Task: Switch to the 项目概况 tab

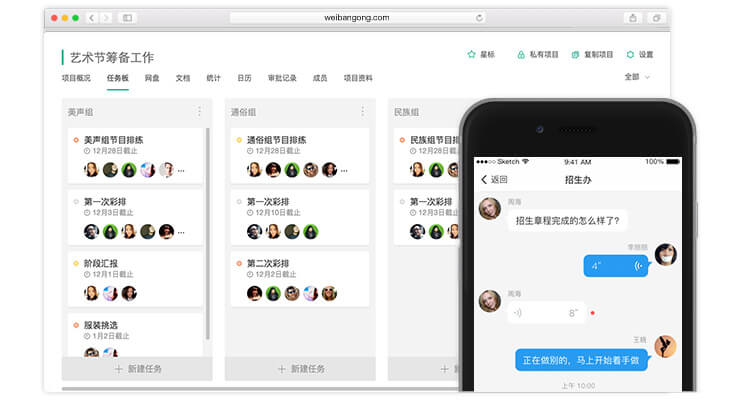Action: pyautogui.click(x=76, y=78)
